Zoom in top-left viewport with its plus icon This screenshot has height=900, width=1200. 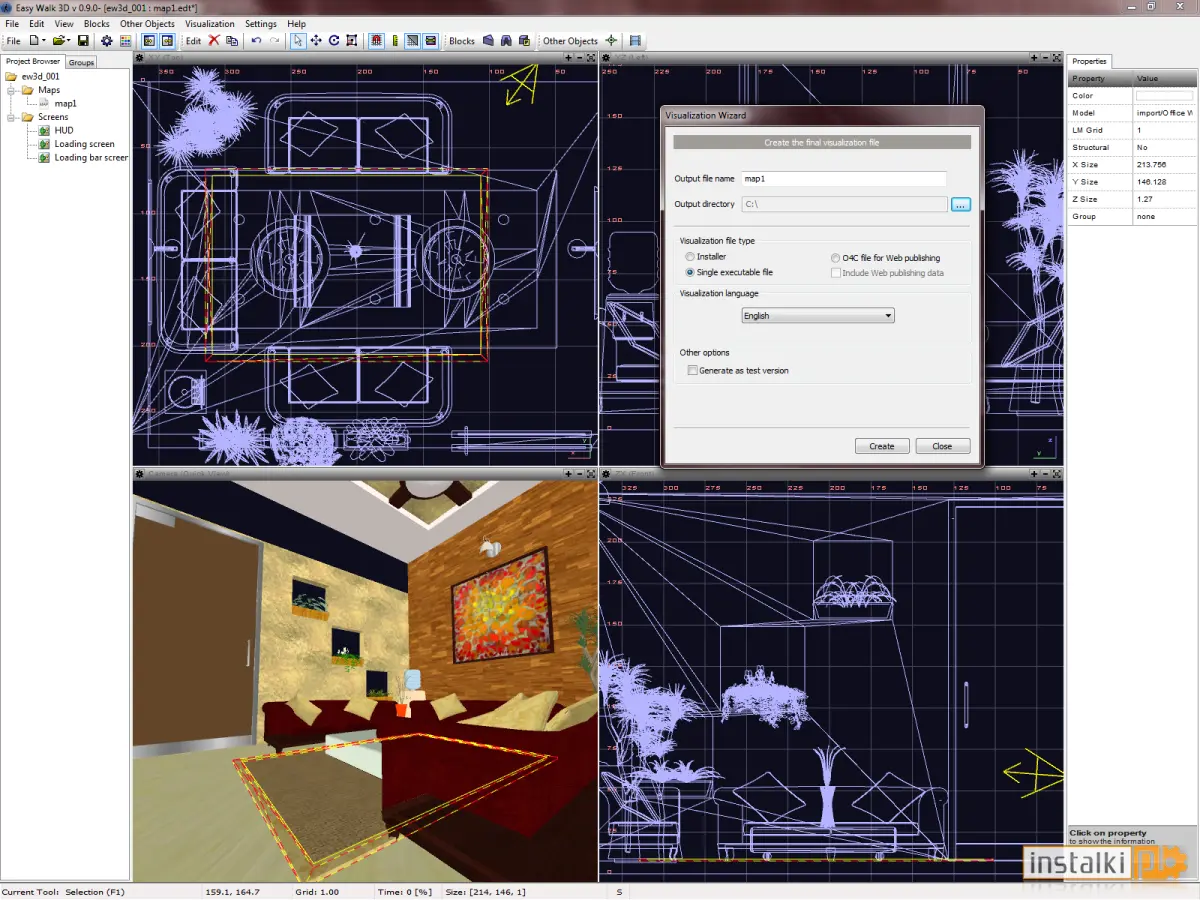click(x=568, y=58)
